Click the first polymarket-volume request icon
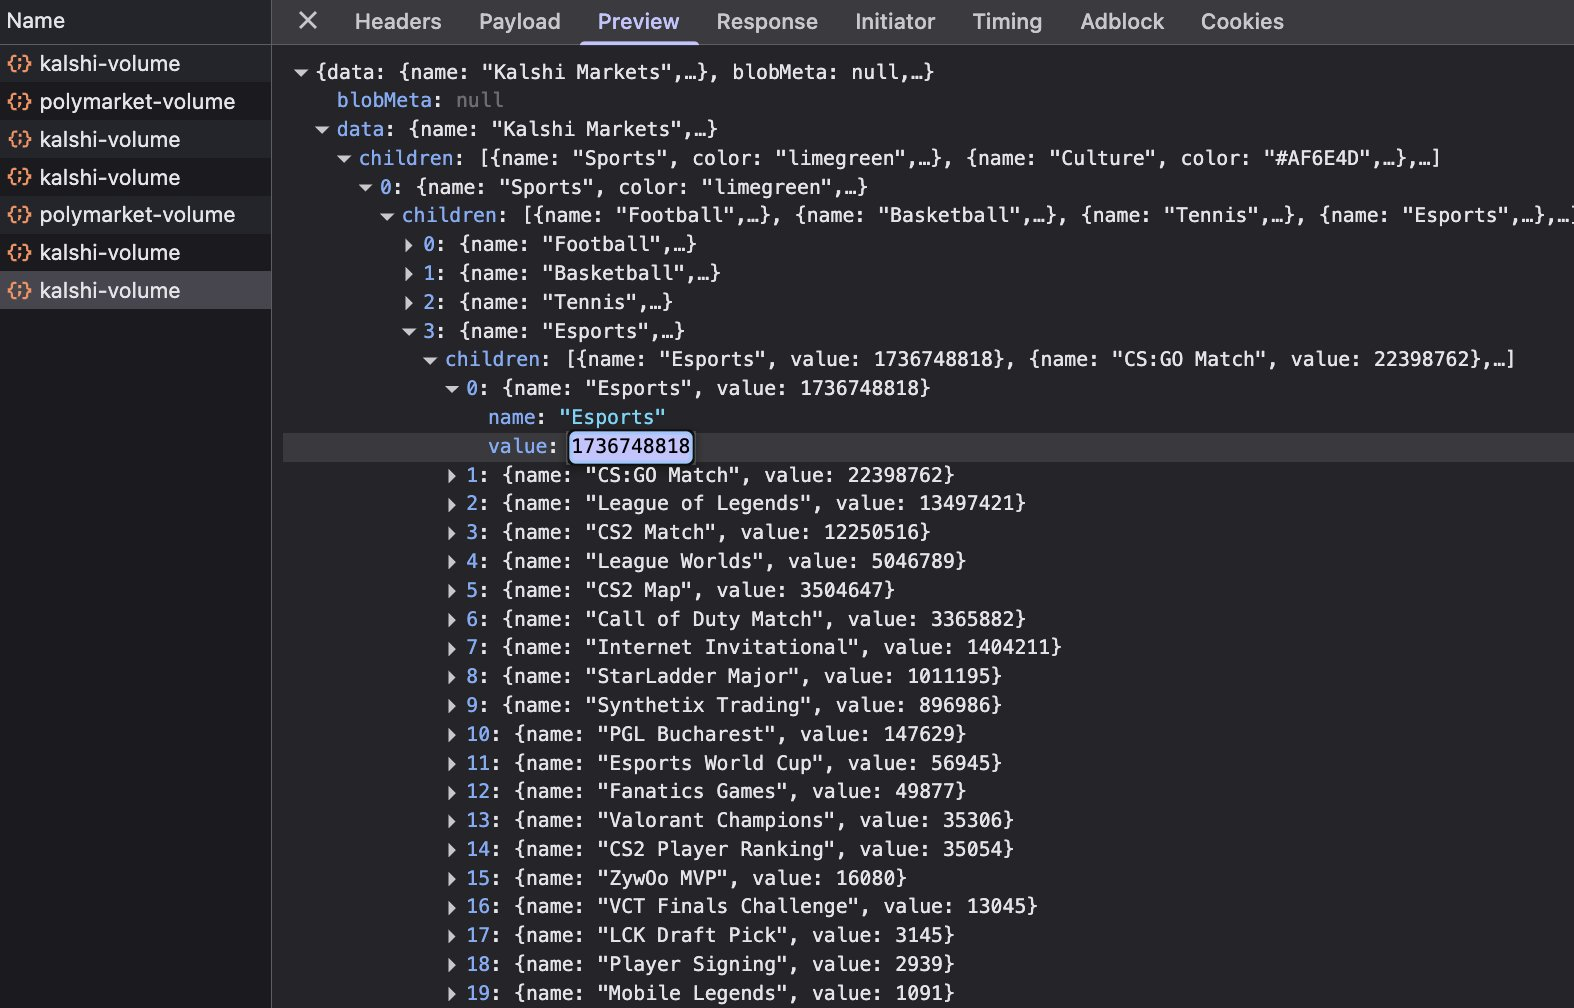Screen dimensions: 1574x1008 tap(19, 102)
